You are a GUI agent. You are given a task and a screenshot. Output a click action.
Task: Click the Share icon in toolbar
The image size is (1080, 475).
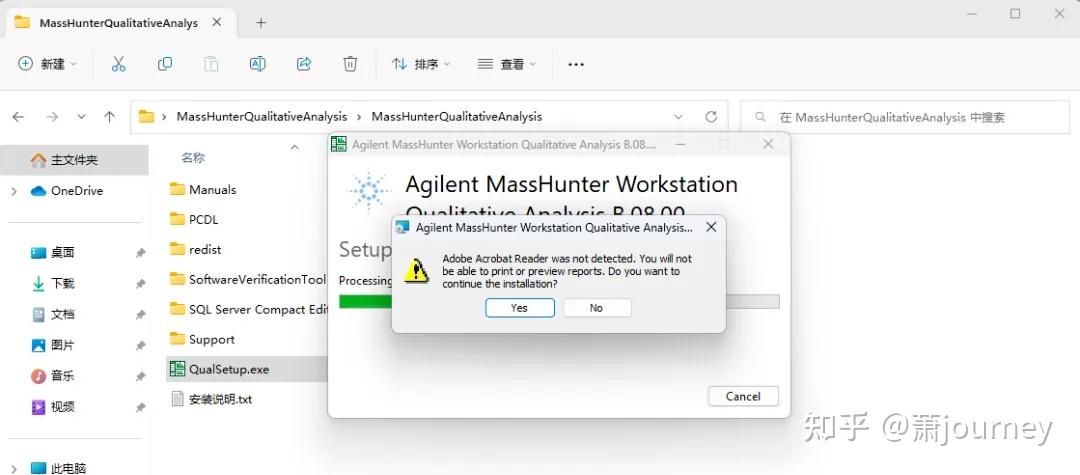[304, 64]
